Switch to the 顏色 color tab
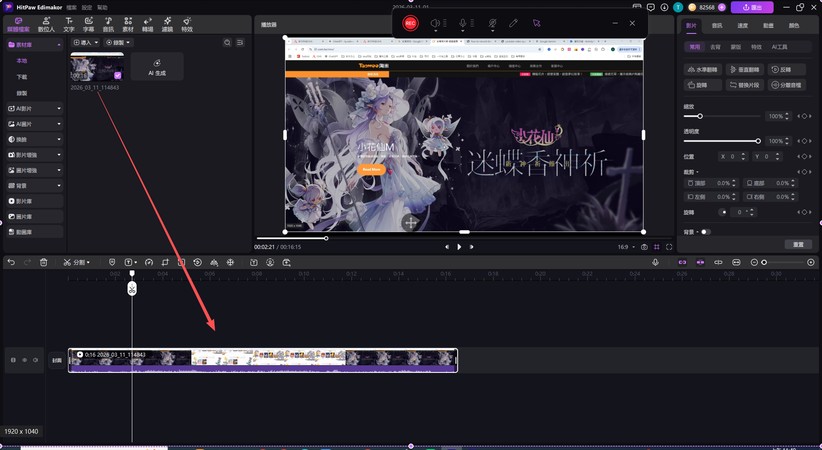 [794, 25]
